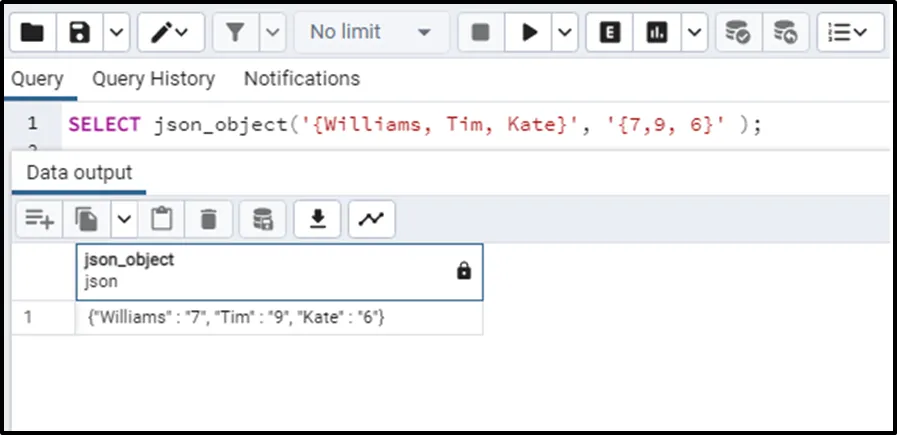Click the graph visualiser button
The width and height of the screenshot is (897, 435).
tap(371, 218)
